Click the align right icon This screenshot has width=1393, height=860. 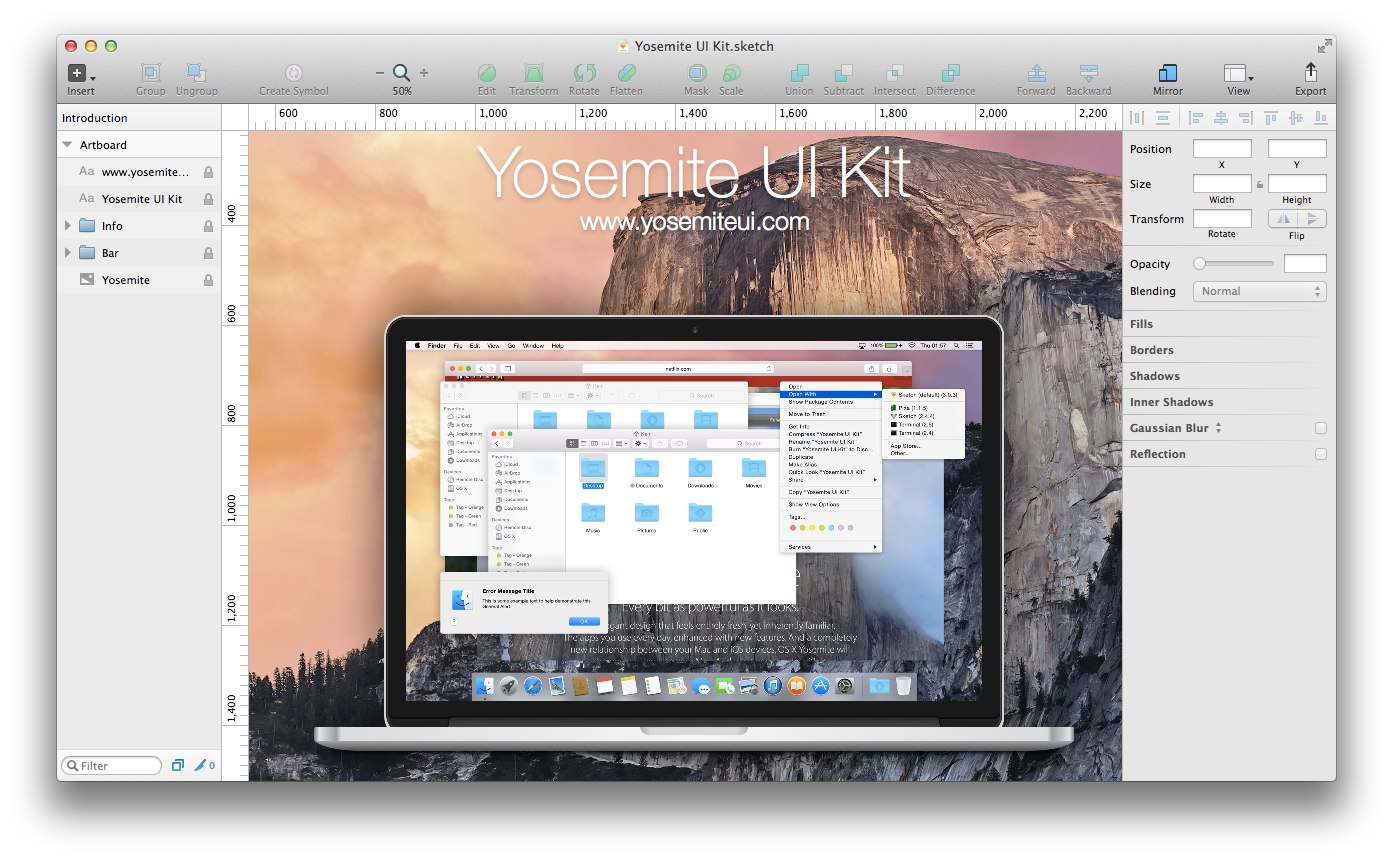pos(1245,118)
